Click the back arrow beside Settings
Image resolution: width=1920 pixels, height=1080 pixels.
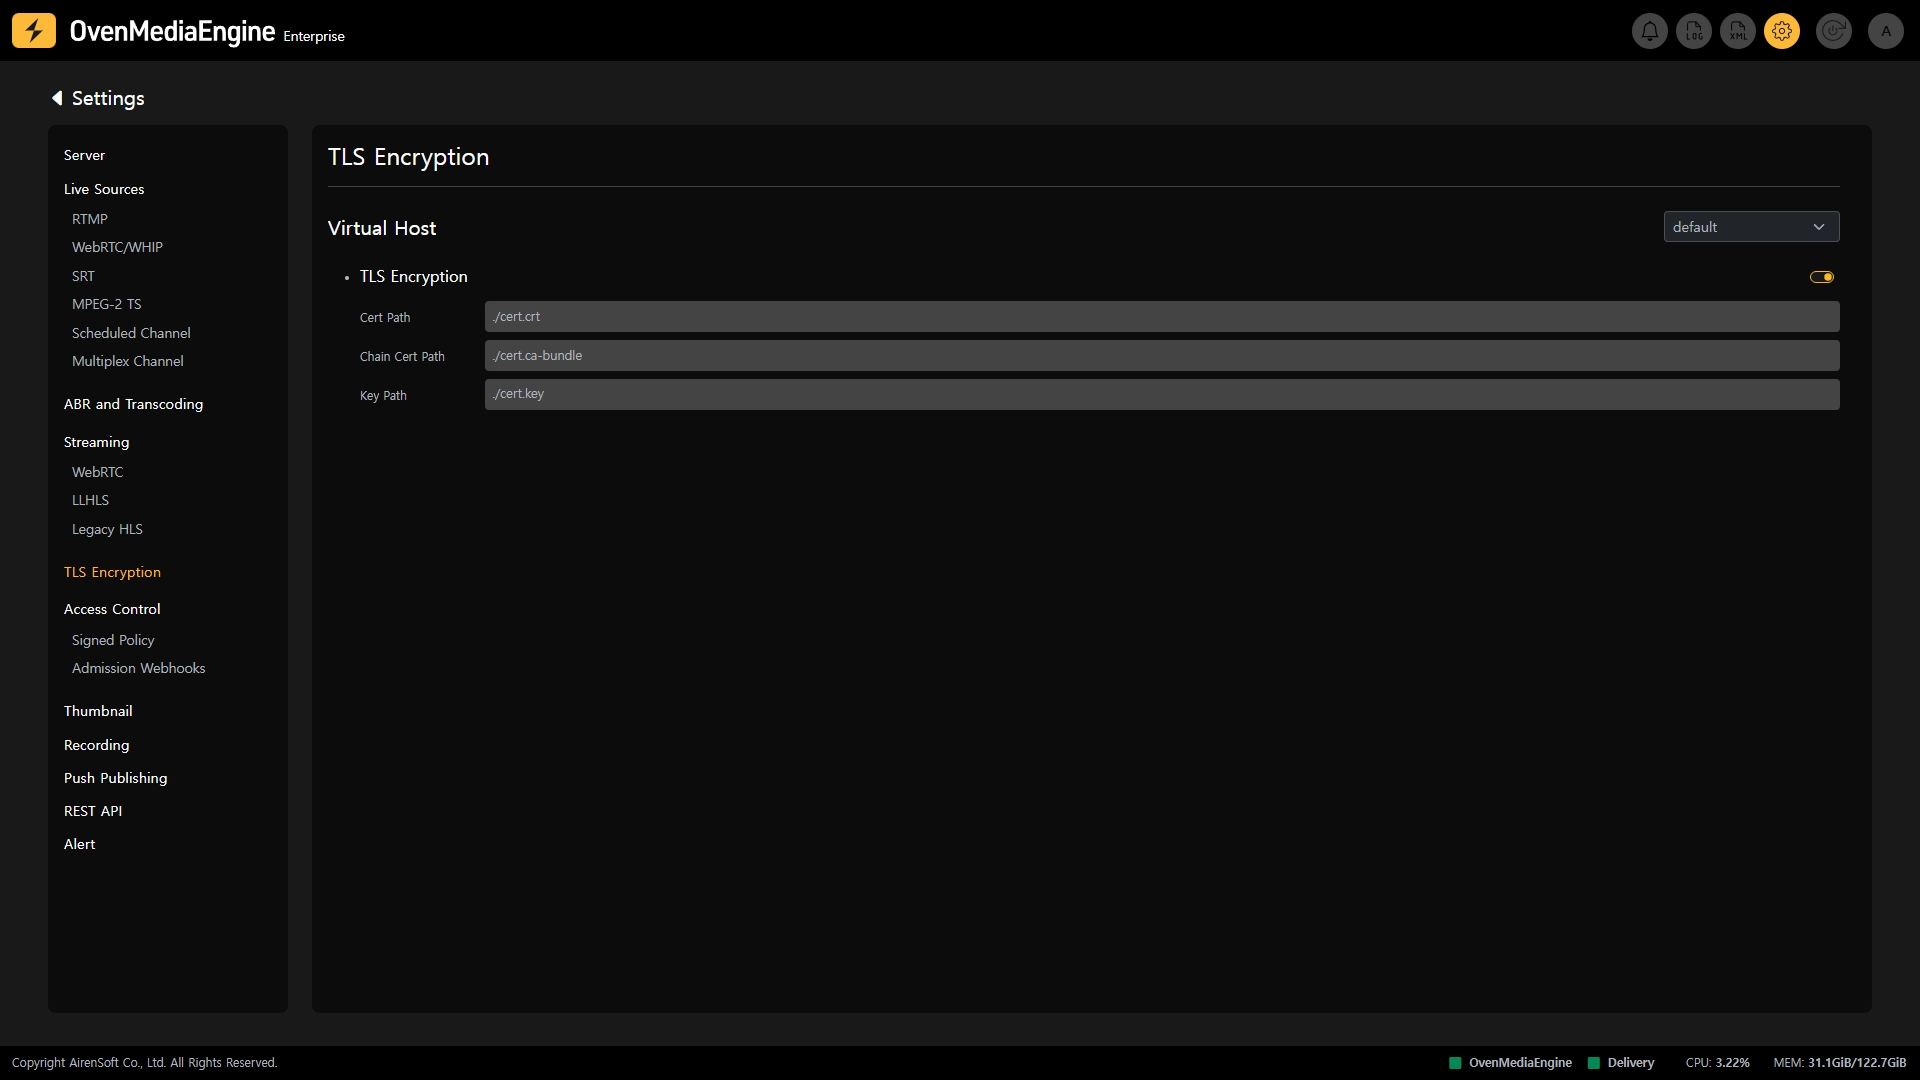pos(57,98)
